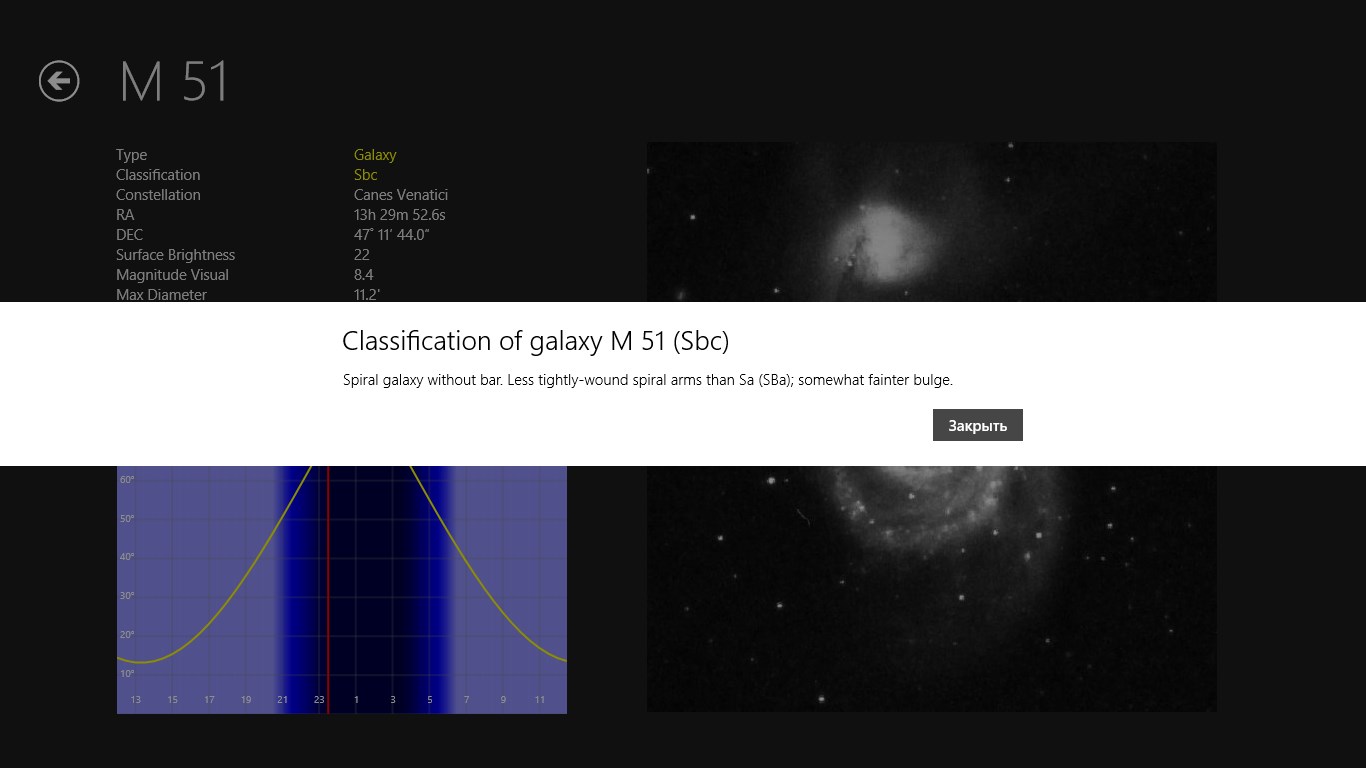Click the yellow Galaxy type link

click(375, 155)
